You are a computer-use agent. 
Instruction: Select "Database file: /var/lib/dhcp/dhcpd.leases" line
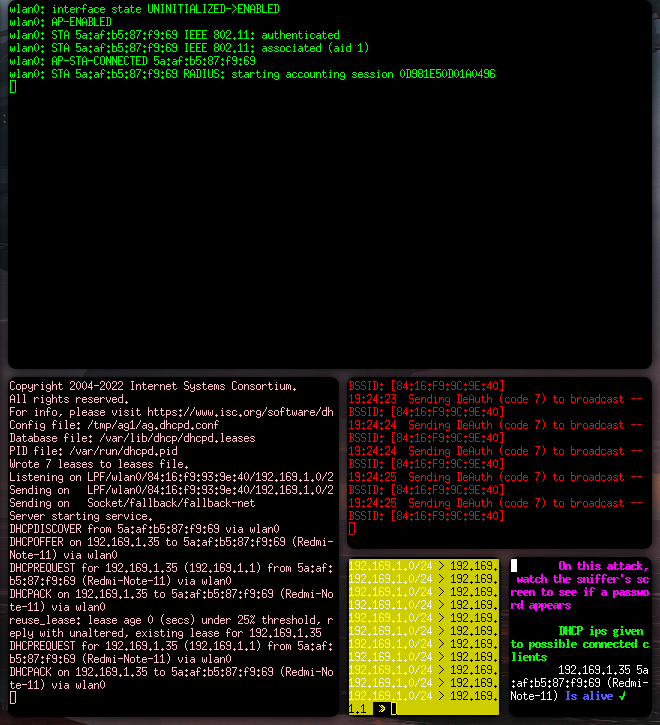pos(132,438)
